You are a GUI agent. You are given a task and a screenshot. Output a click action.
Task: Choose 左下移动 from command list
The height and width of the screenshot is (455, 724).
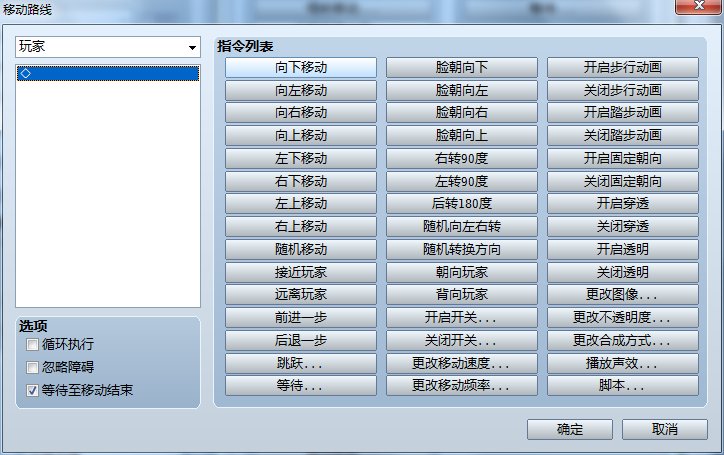tap(301, 158)
